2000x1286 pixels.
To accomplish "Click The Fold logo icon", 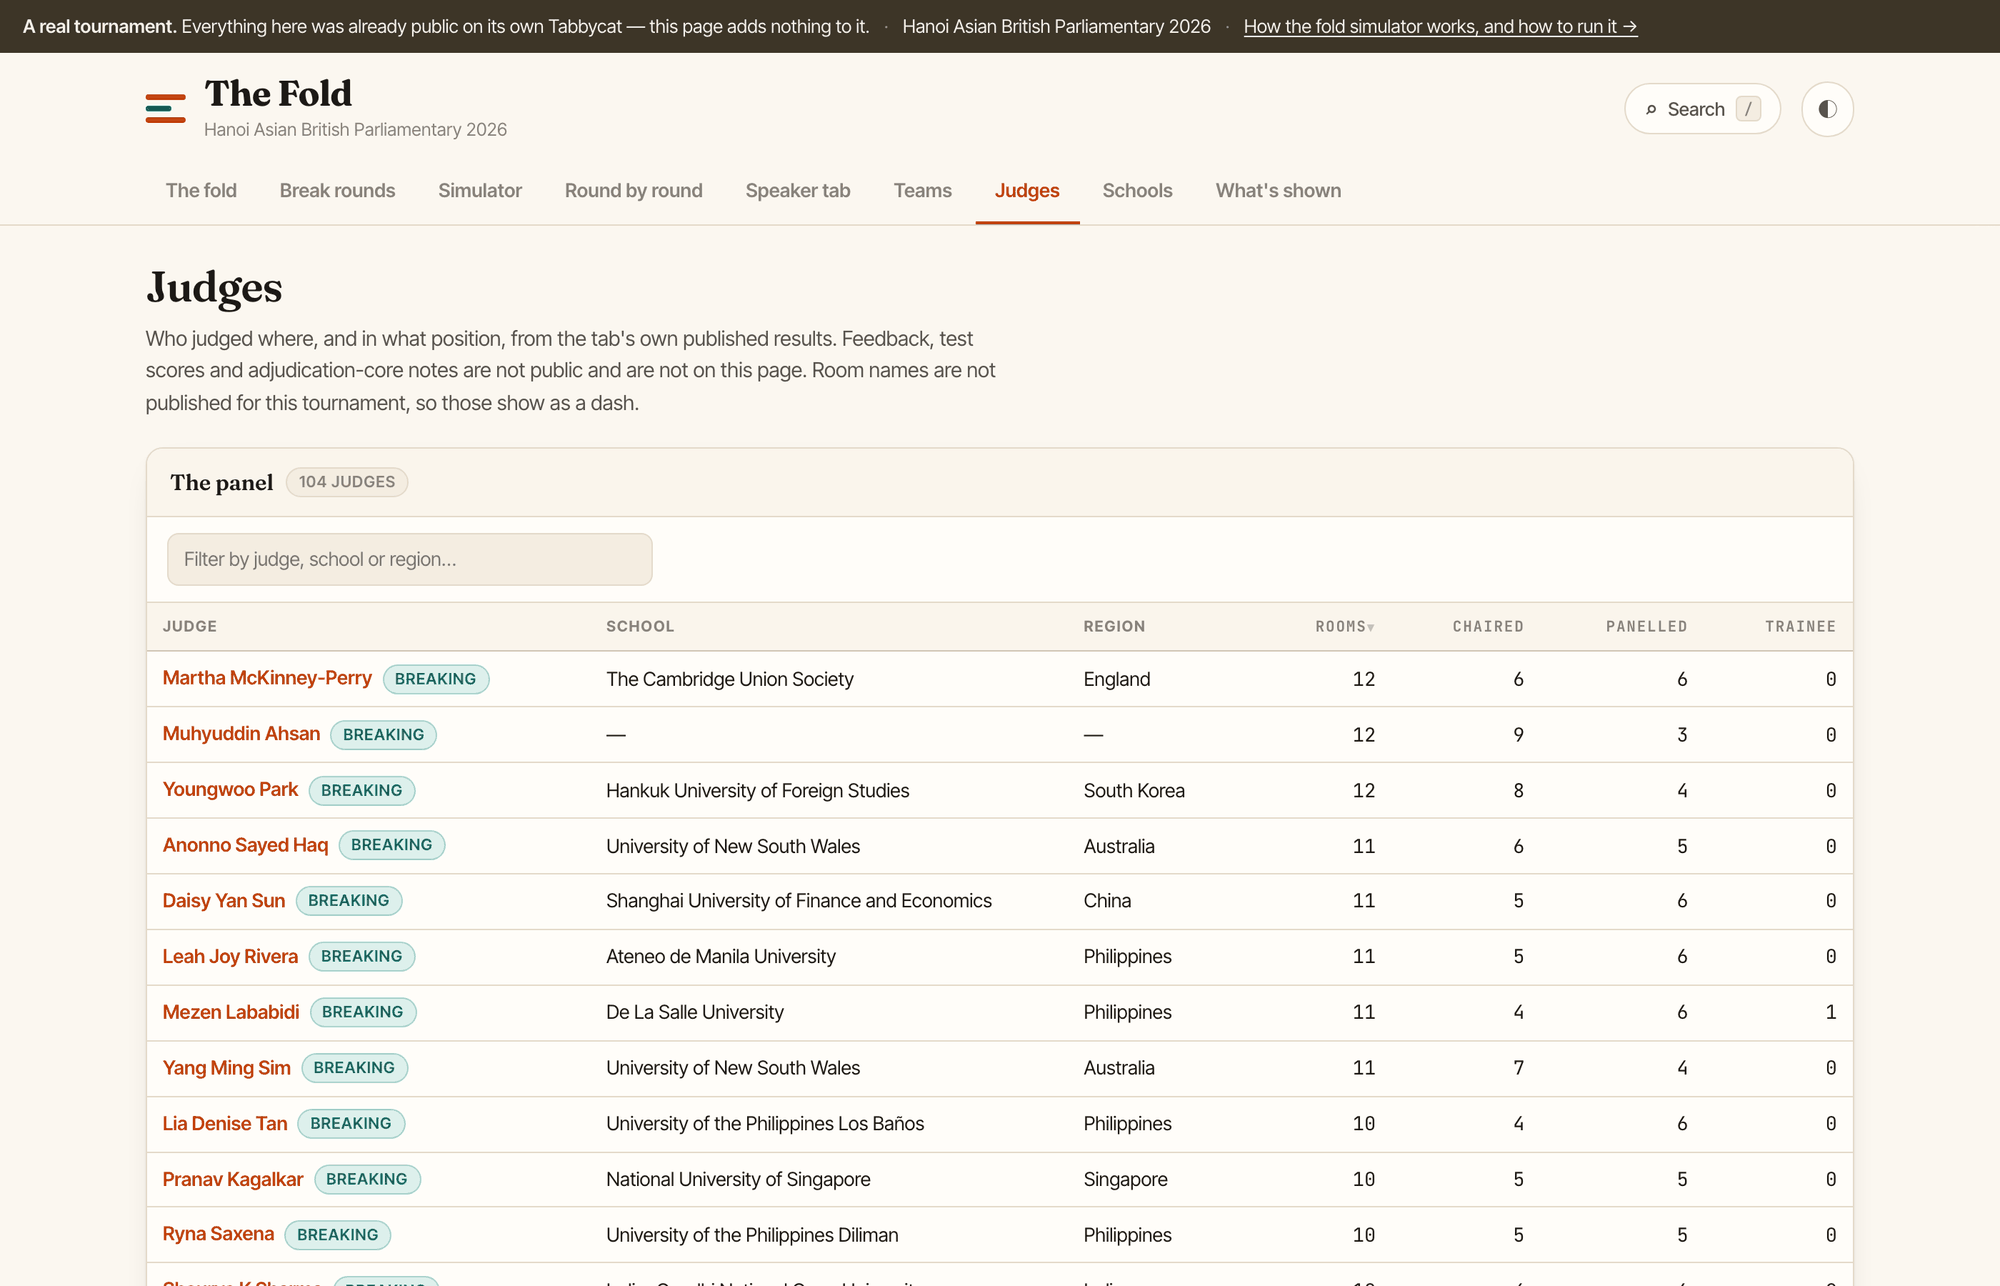I will tap(166, 108).
